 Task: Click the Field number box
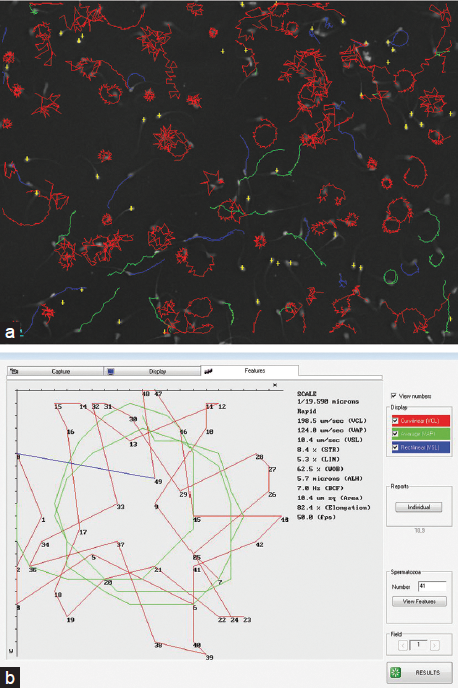pos(419,645)
